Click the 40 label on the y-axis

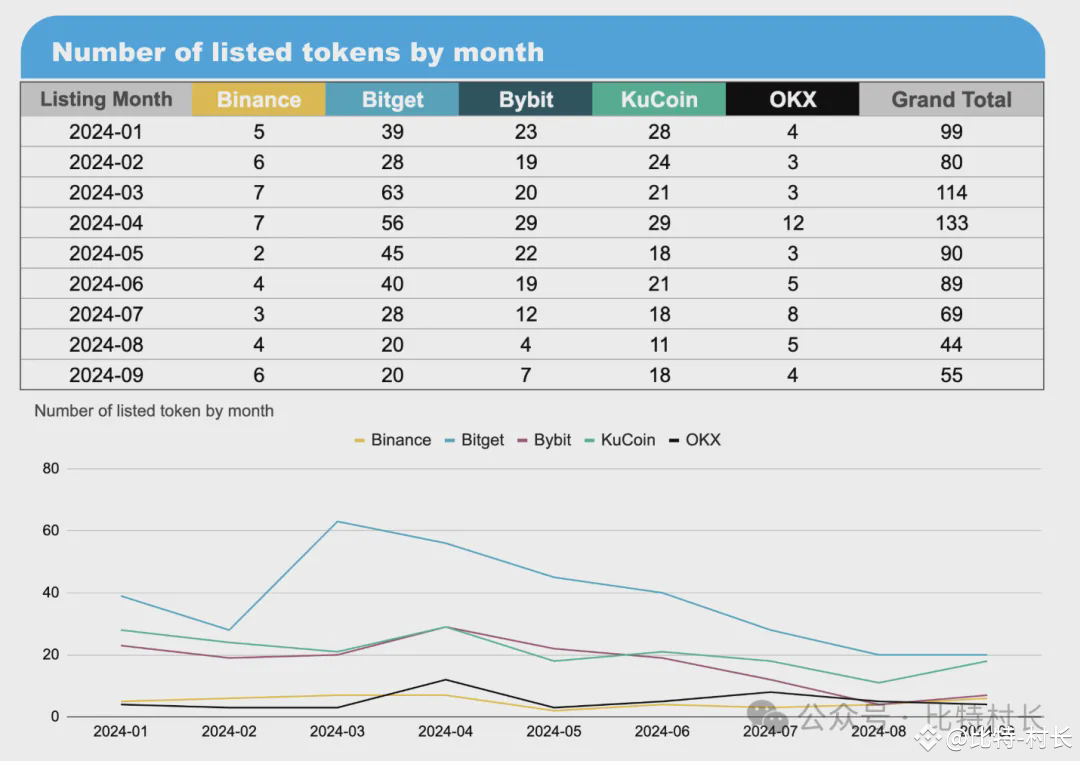pos(51,592)
